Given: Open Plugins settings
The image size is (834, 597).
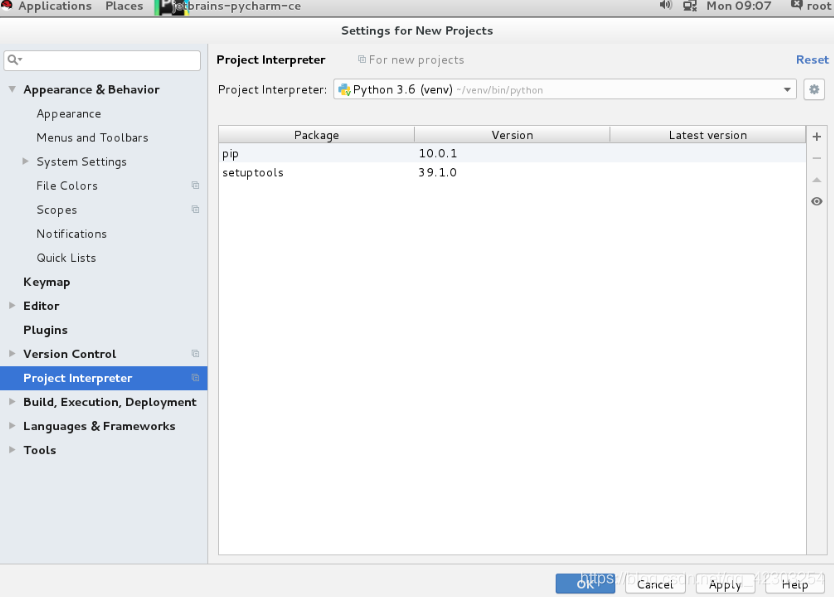Looking at the screenshot, I should [45, 330].
